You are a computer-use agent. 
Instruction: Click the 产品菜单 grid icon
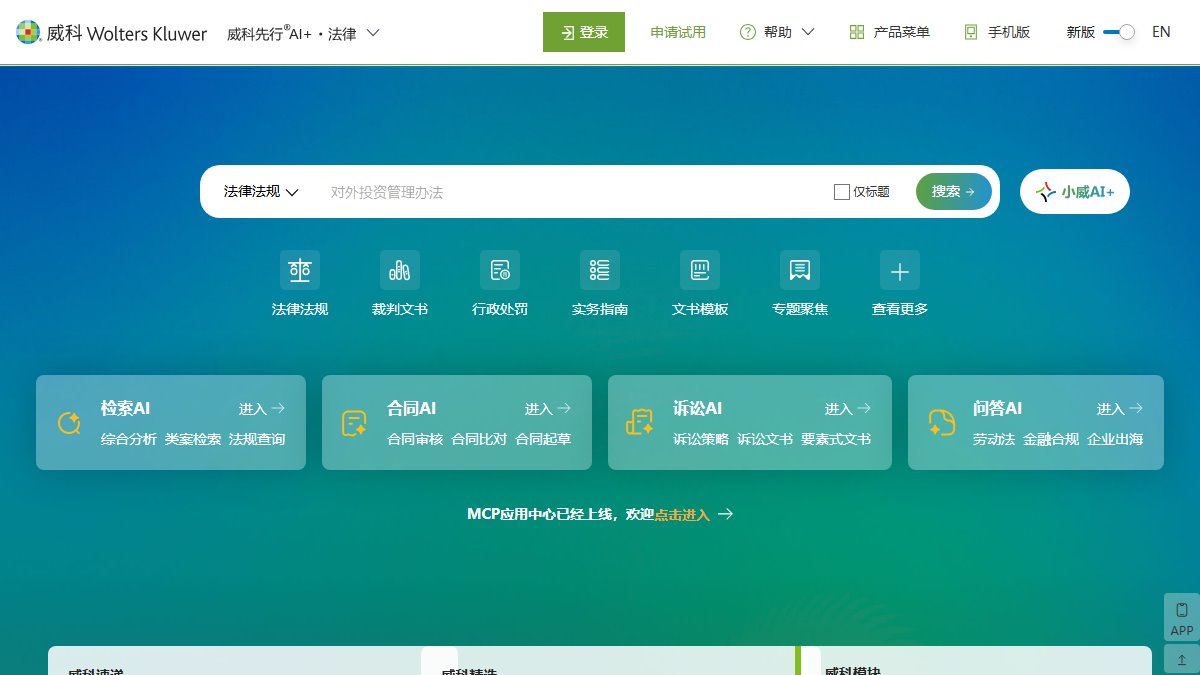[857, 32]
